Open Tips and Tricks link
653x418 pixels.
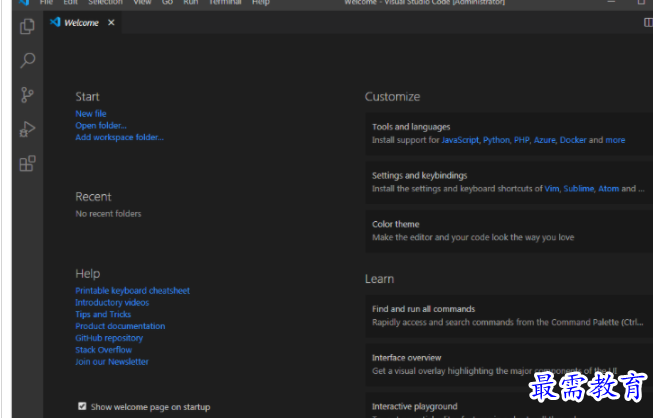coord(103,314)
